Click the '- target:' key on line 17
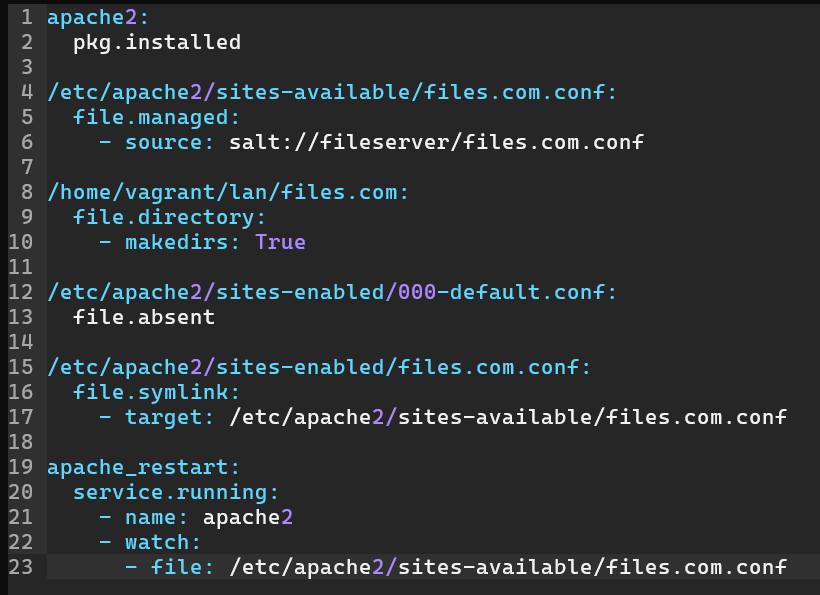This screenshot has width=820, height=595. tap(157, 417)
